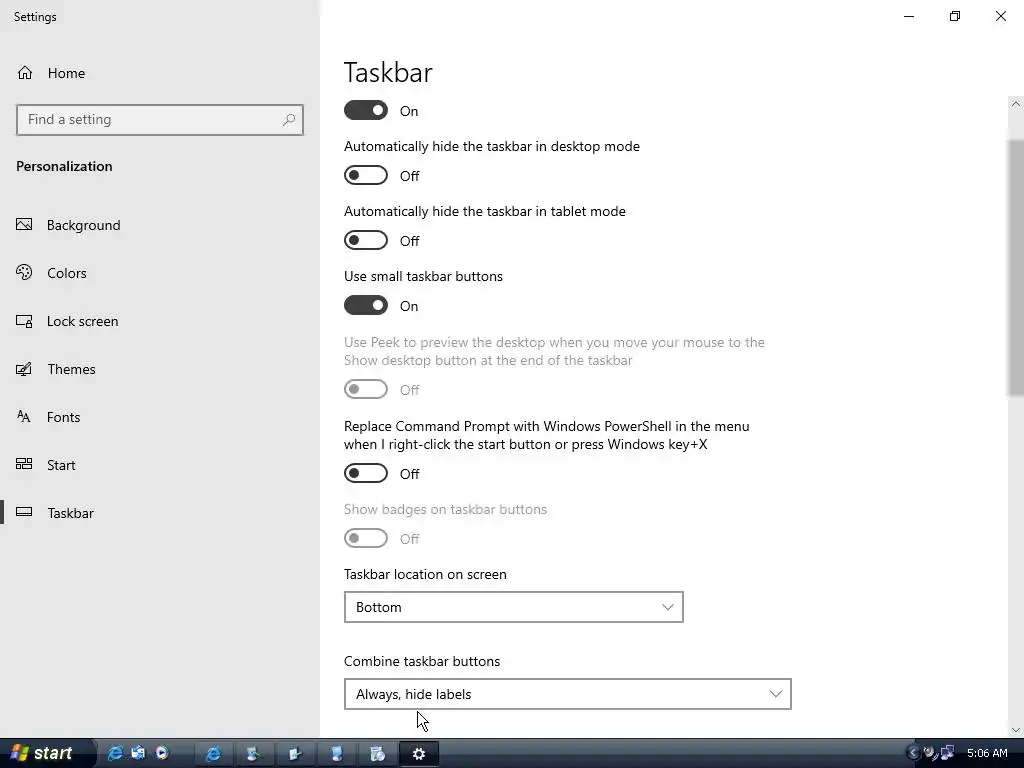Click the scrollbar up arrow

tap(1016, 104)
